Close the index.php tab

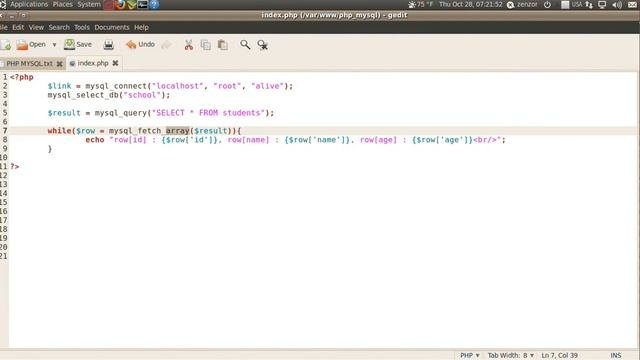[116, 63]
